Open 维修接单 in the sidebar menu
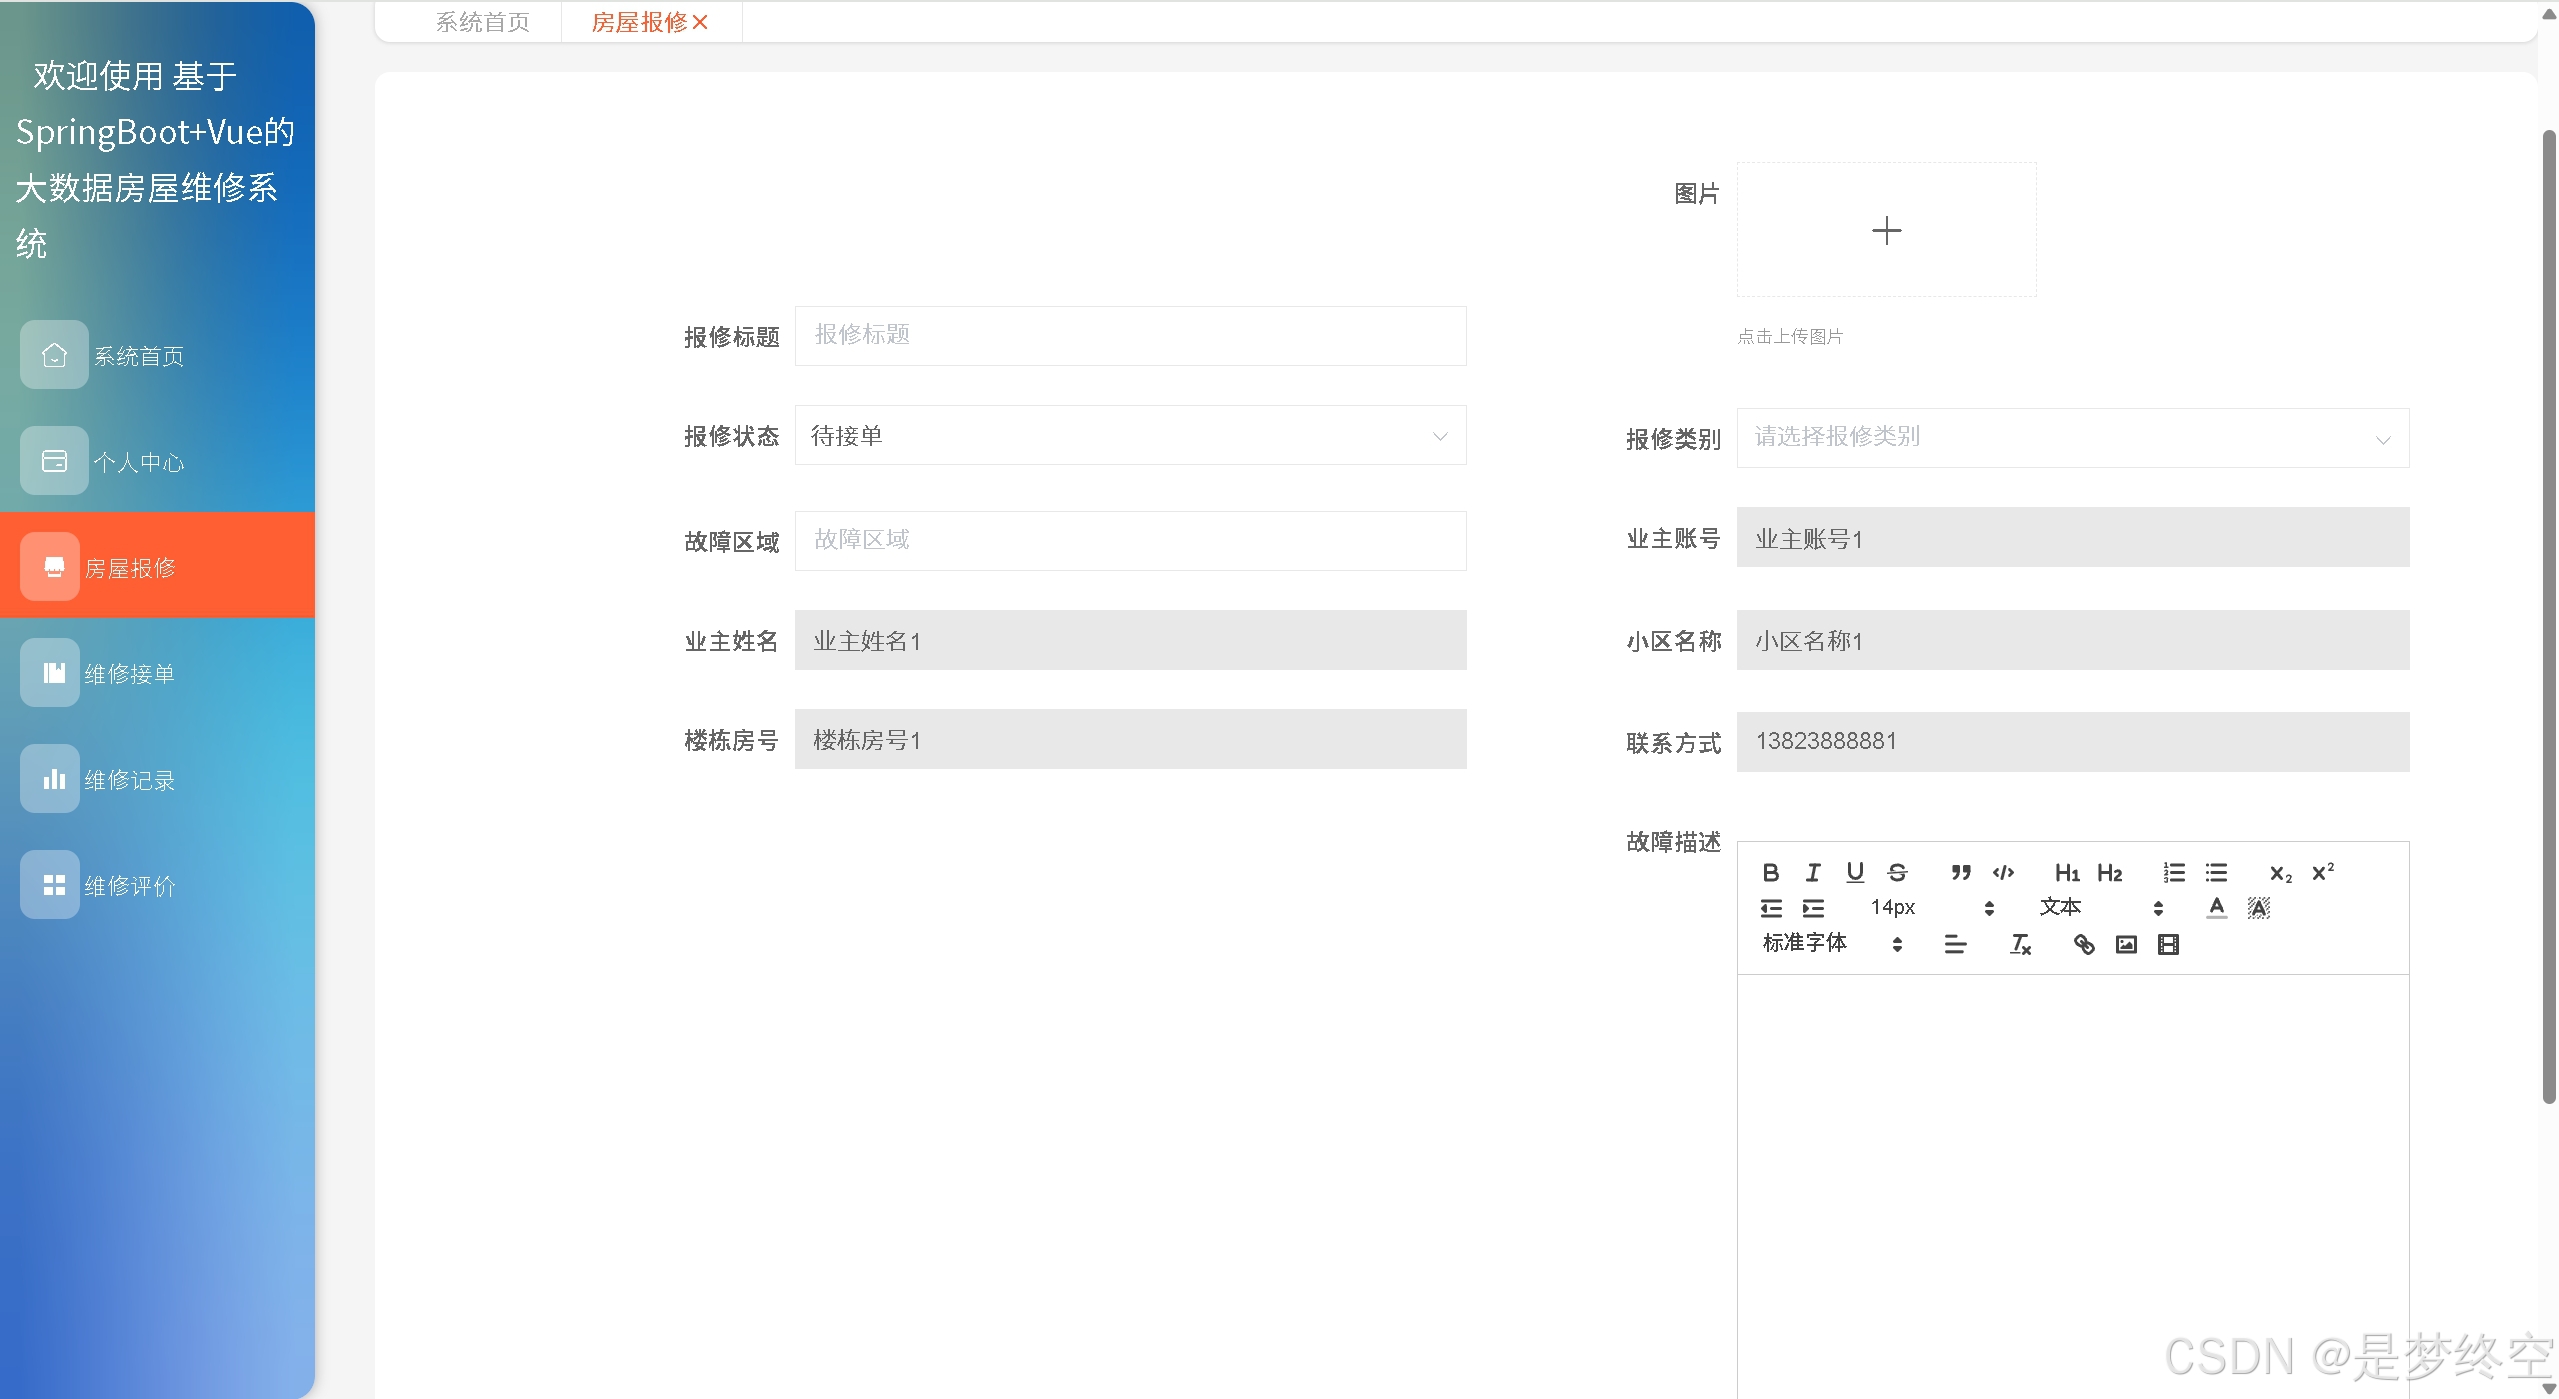Viewport: 2559px width, 1399px height. tap(130, 674)
